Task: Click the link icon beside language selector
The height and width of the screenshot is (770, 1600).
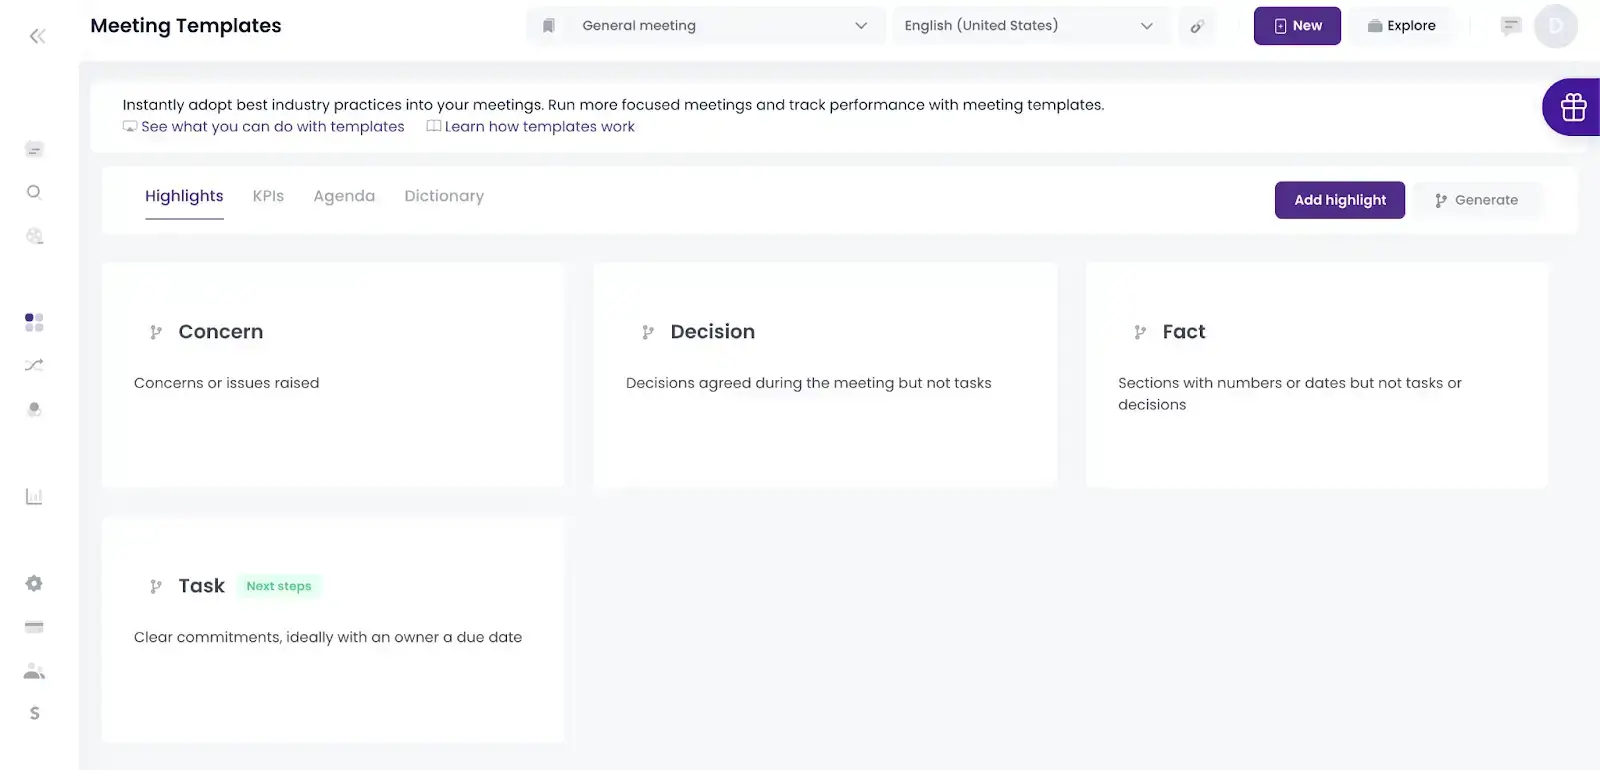Action: (1197, 27)
